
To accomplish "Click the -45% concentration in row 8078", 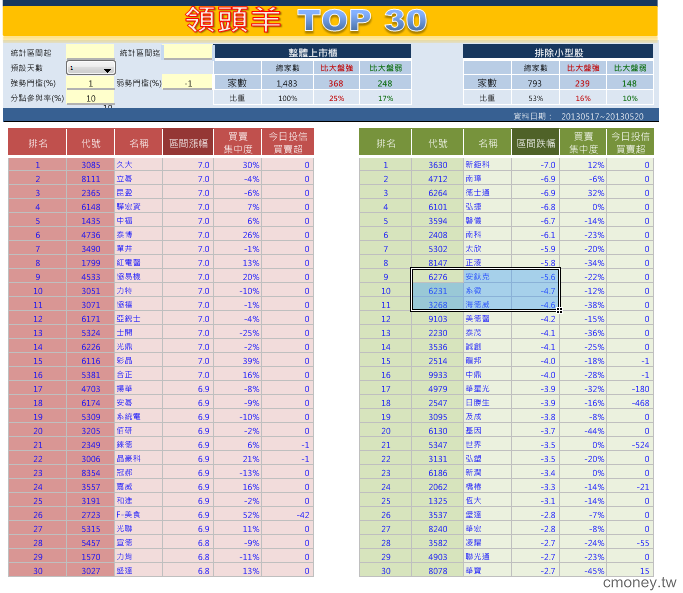I will click(583, 571).
